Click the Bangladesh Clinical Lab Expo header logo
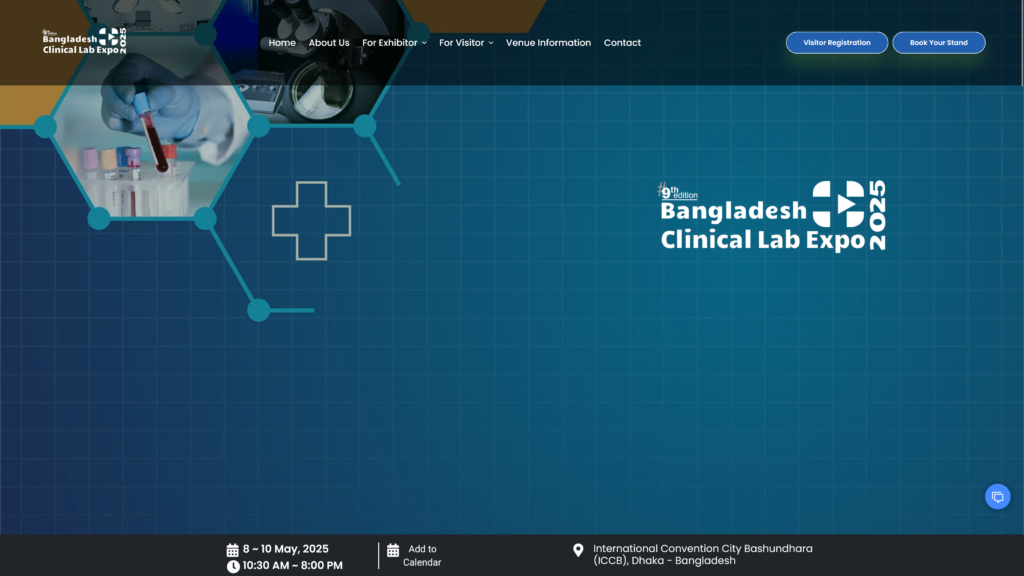This screenshot has width=1024, height=576. 84,41
